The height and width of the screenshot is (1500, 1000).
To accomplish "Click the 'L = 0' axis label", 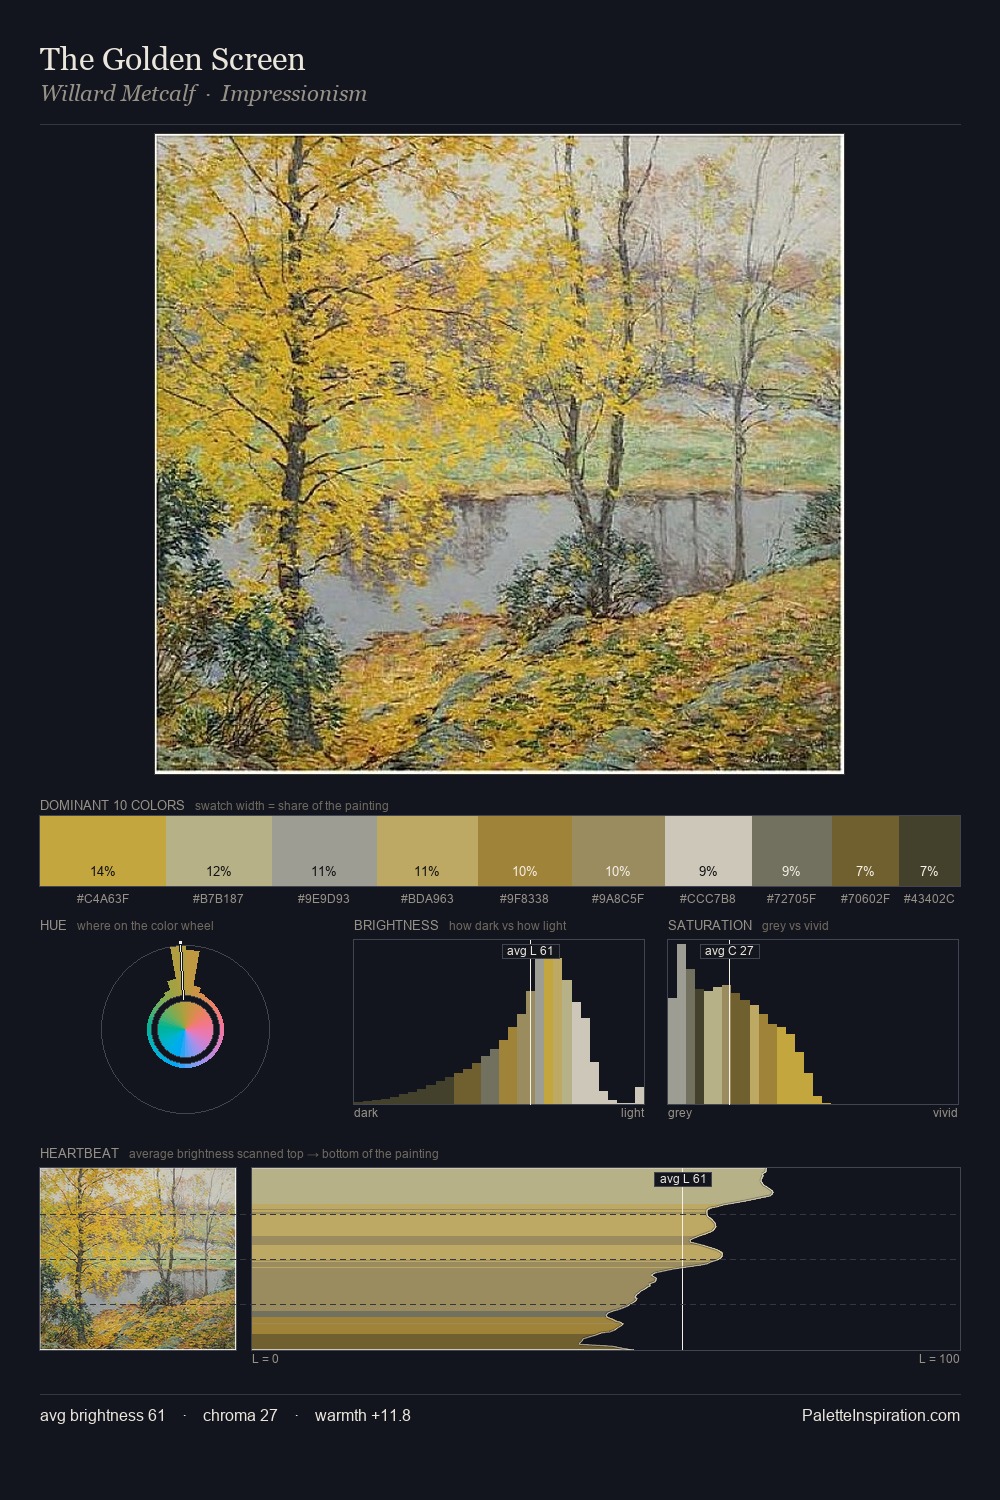I will click(x=265, y=1358).
